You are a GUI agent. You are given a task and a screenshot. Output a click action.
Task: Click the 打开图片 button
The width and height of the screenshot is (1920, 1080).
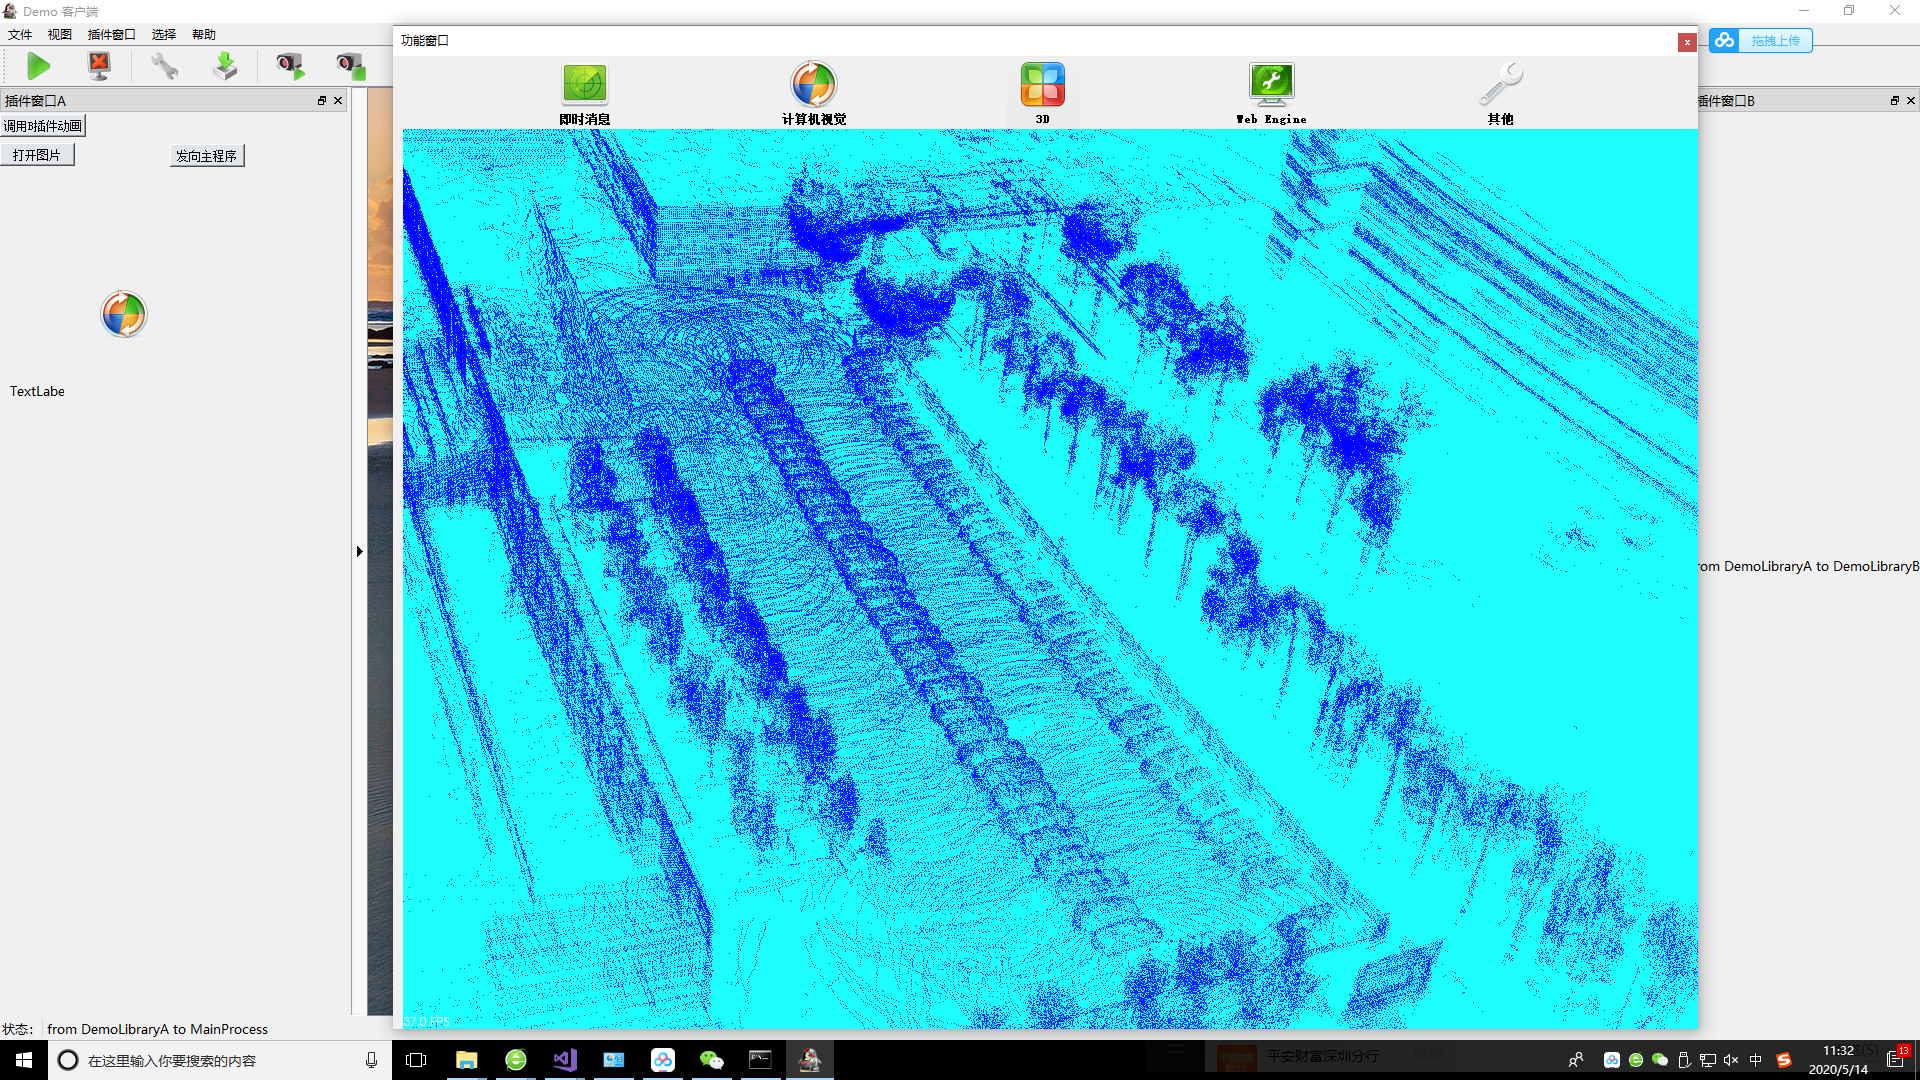[x=37, y=155]
